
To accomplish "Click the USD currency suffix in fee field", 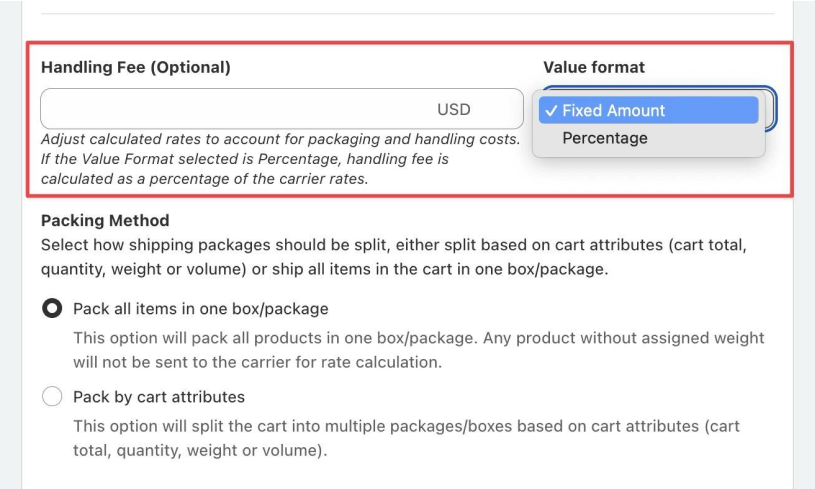I will [x=454, y=109].
